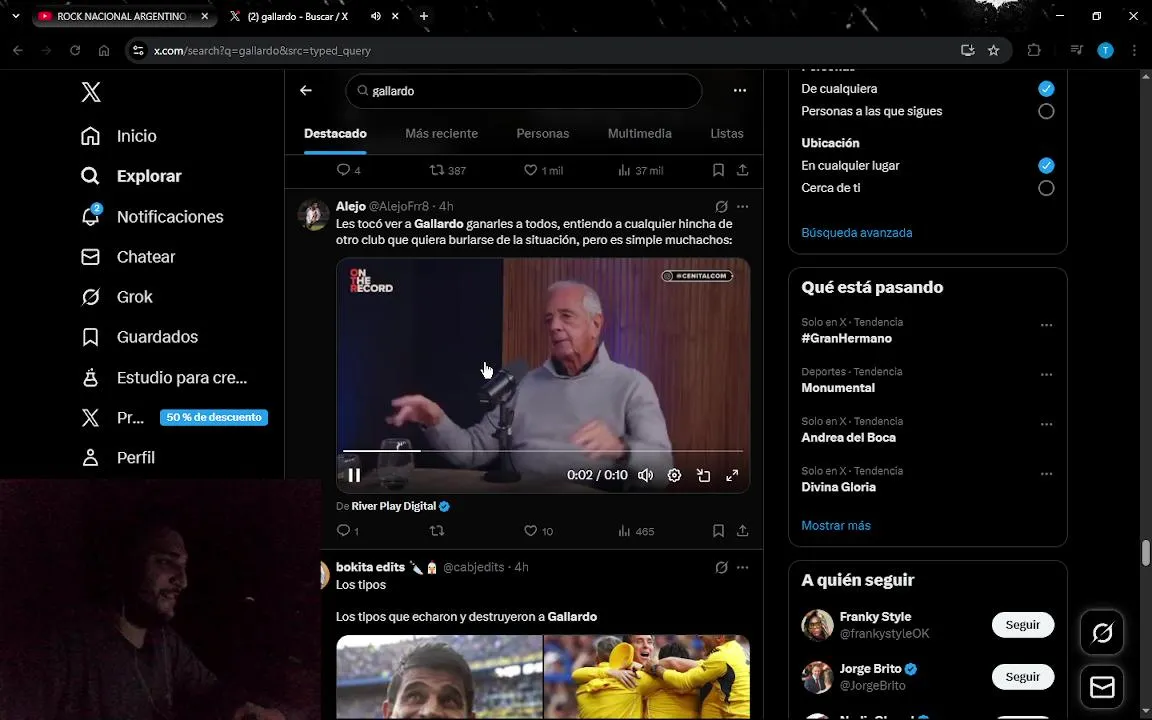Screen dimensions: 1152x720
Task: Repost the post with 387 reposts
Action: [x=447, y=170]
